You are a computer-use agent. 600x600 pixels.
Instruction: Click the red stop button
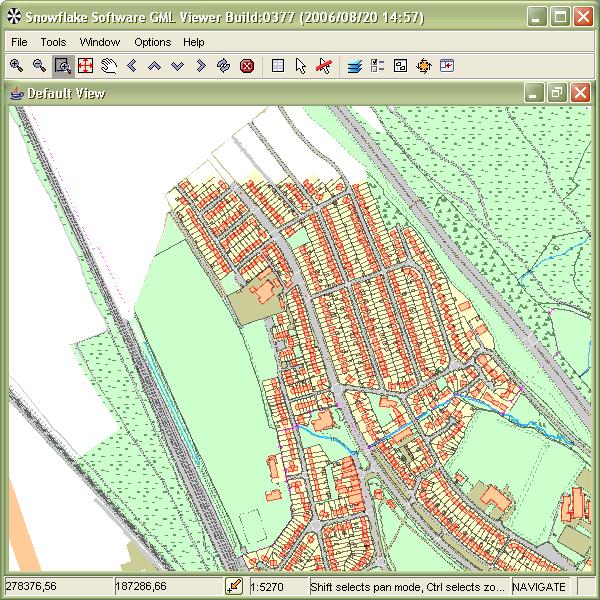(246, 66)
